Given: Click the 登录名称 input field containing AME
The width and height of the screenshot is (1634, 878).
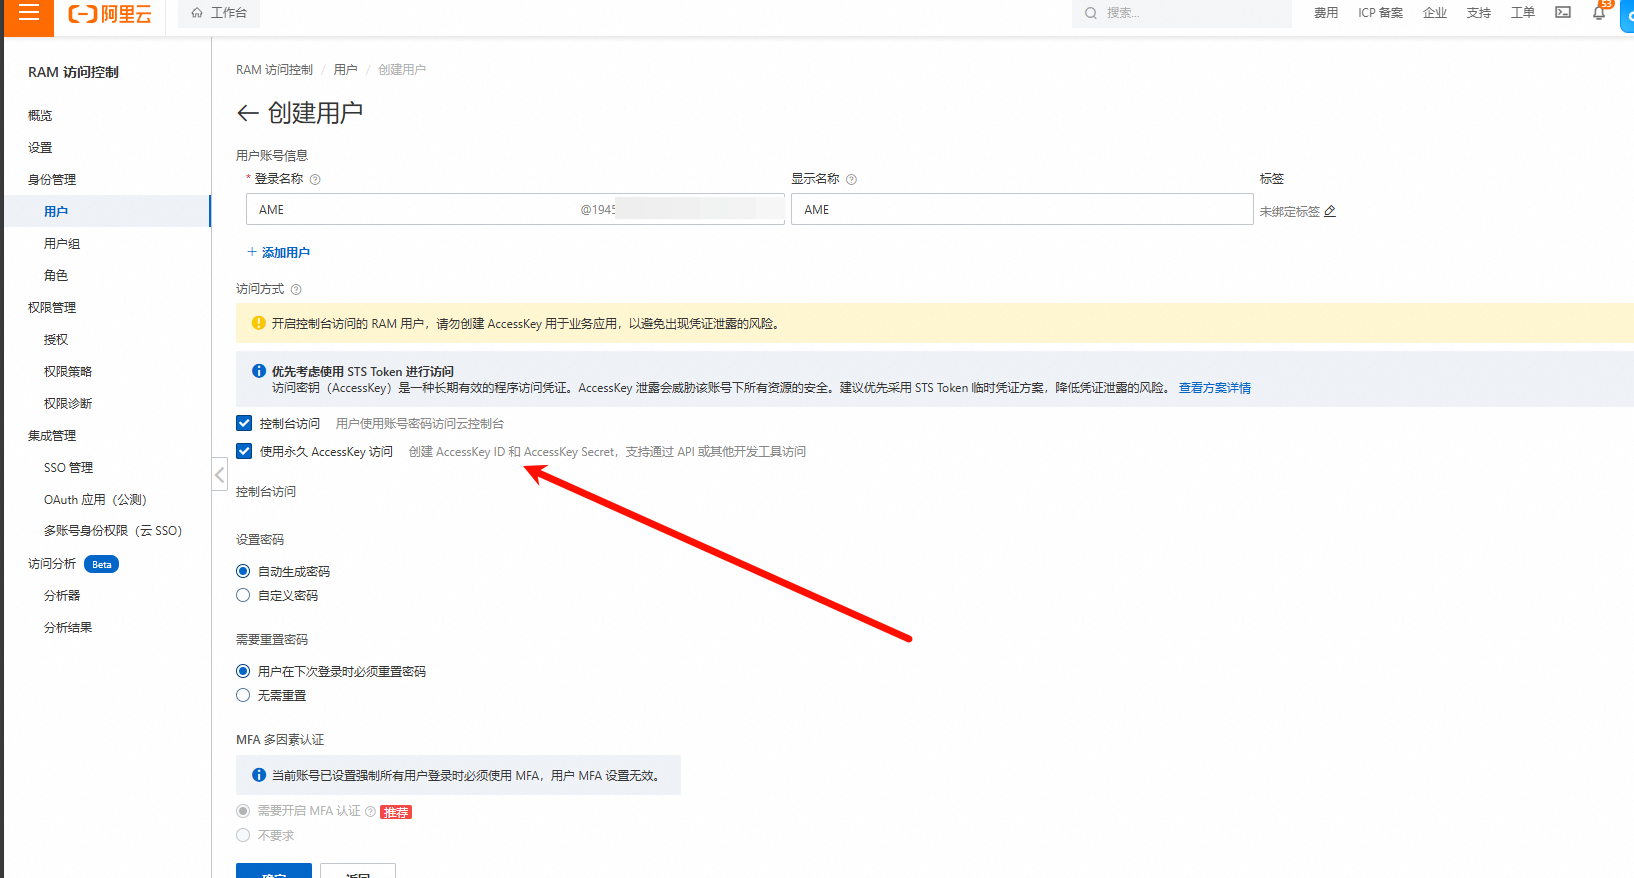Looking at the screenshot, I should [x=515, y=209].
